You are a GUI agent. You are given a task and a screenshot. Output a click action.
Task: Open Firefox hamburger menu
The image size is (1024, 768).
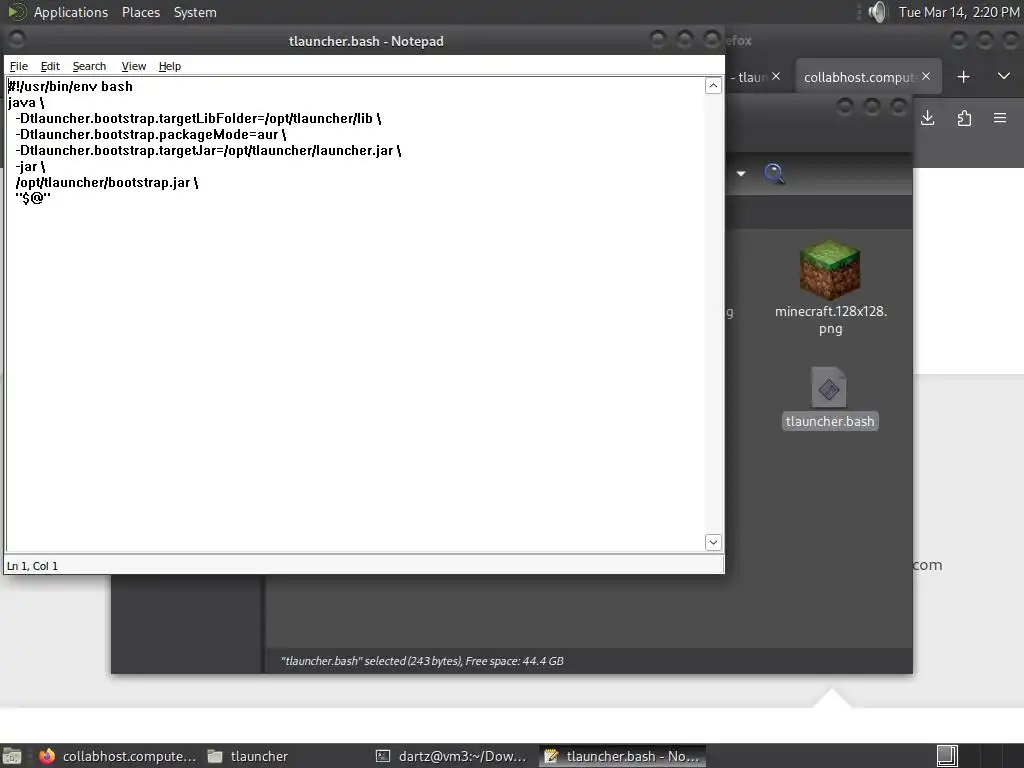point(1000,118)
